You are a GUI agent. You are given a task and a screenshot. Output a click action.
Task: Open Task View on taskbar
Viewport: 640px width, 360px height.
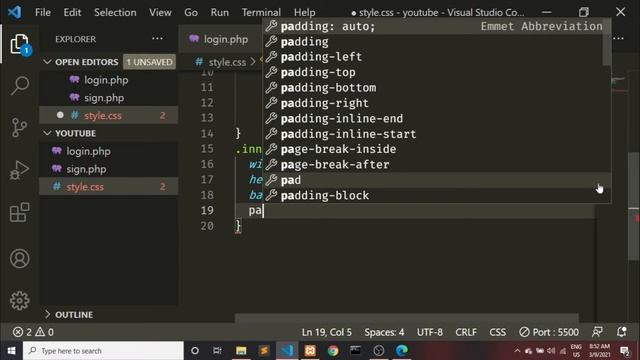[x=217, y=351]
